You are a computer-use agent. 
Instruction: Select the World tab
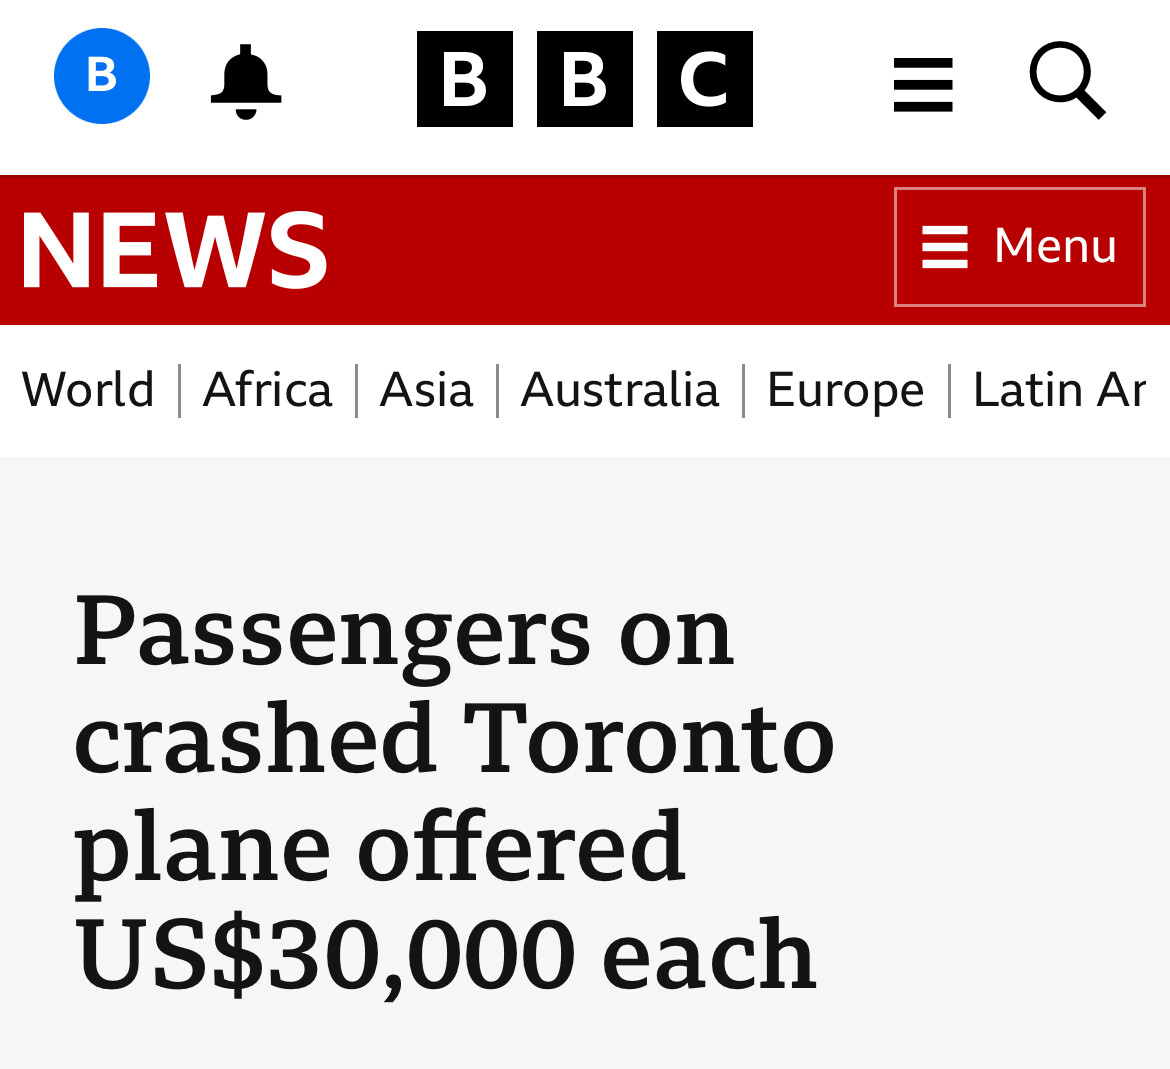88,390
